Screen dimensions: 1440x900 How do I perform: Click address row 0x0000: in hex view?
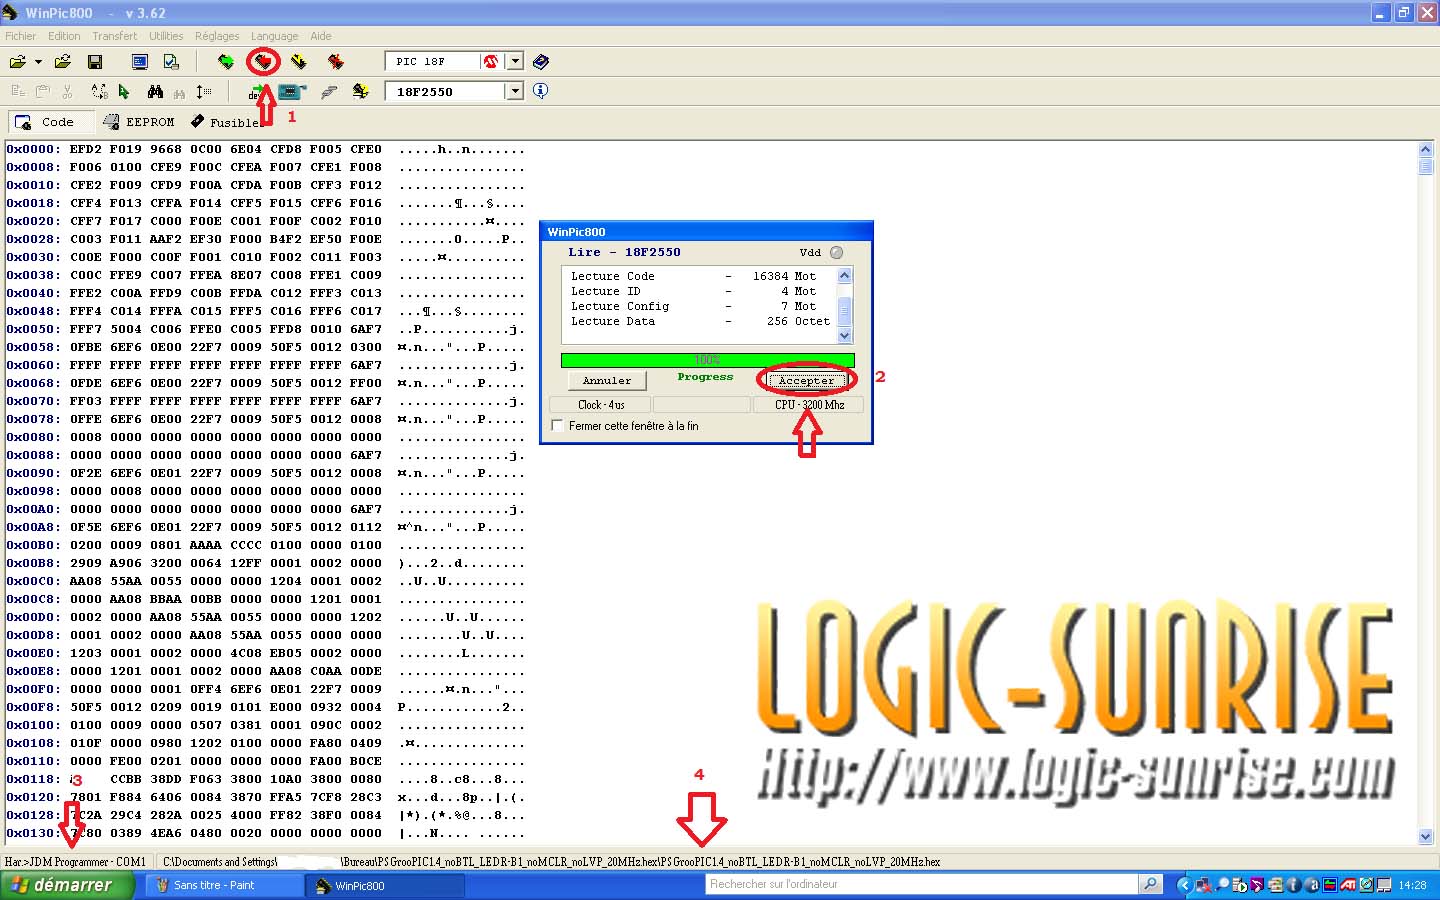[x=33, y=149]
